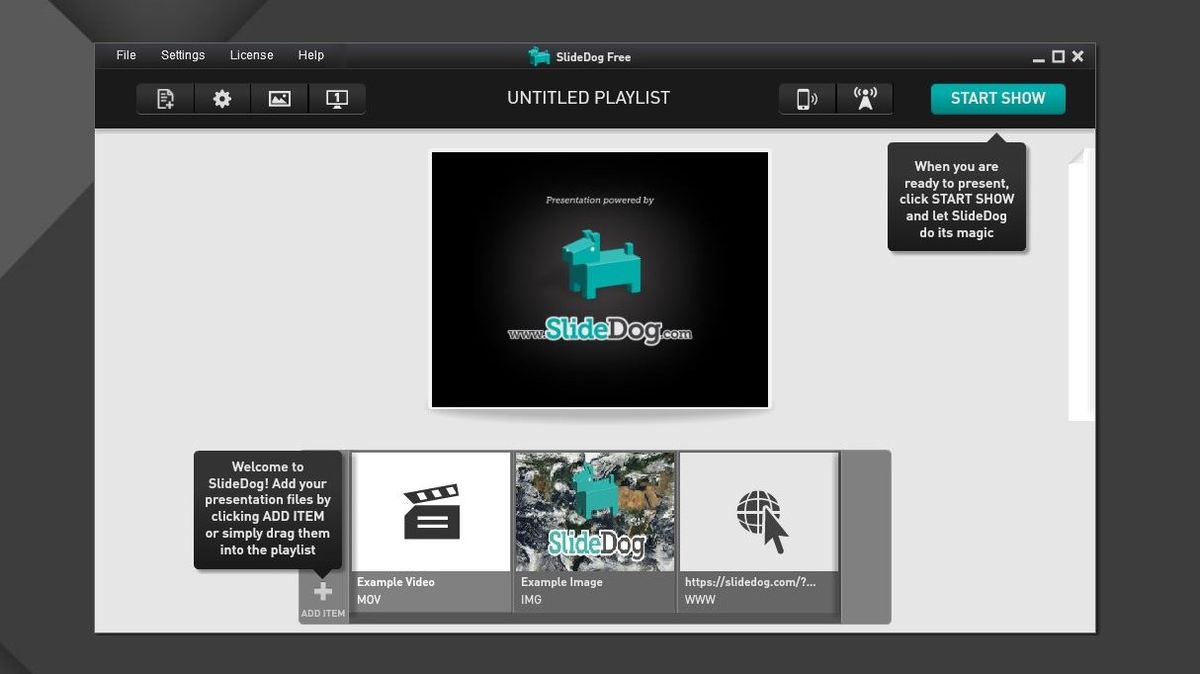Image resolution: width=1200 pixels, height=674 pixels.
Task: Open the slidedog.com web page item
Action: (758, 512)
